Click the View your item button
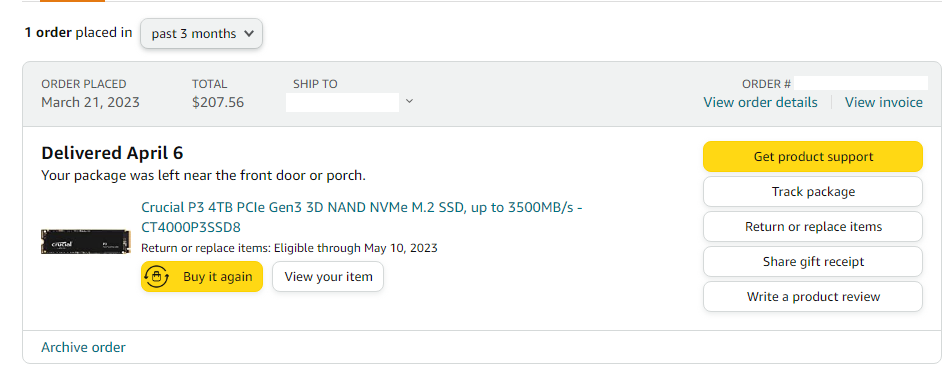947x370 pixels. pyautogui.click(x=328, y=276)
